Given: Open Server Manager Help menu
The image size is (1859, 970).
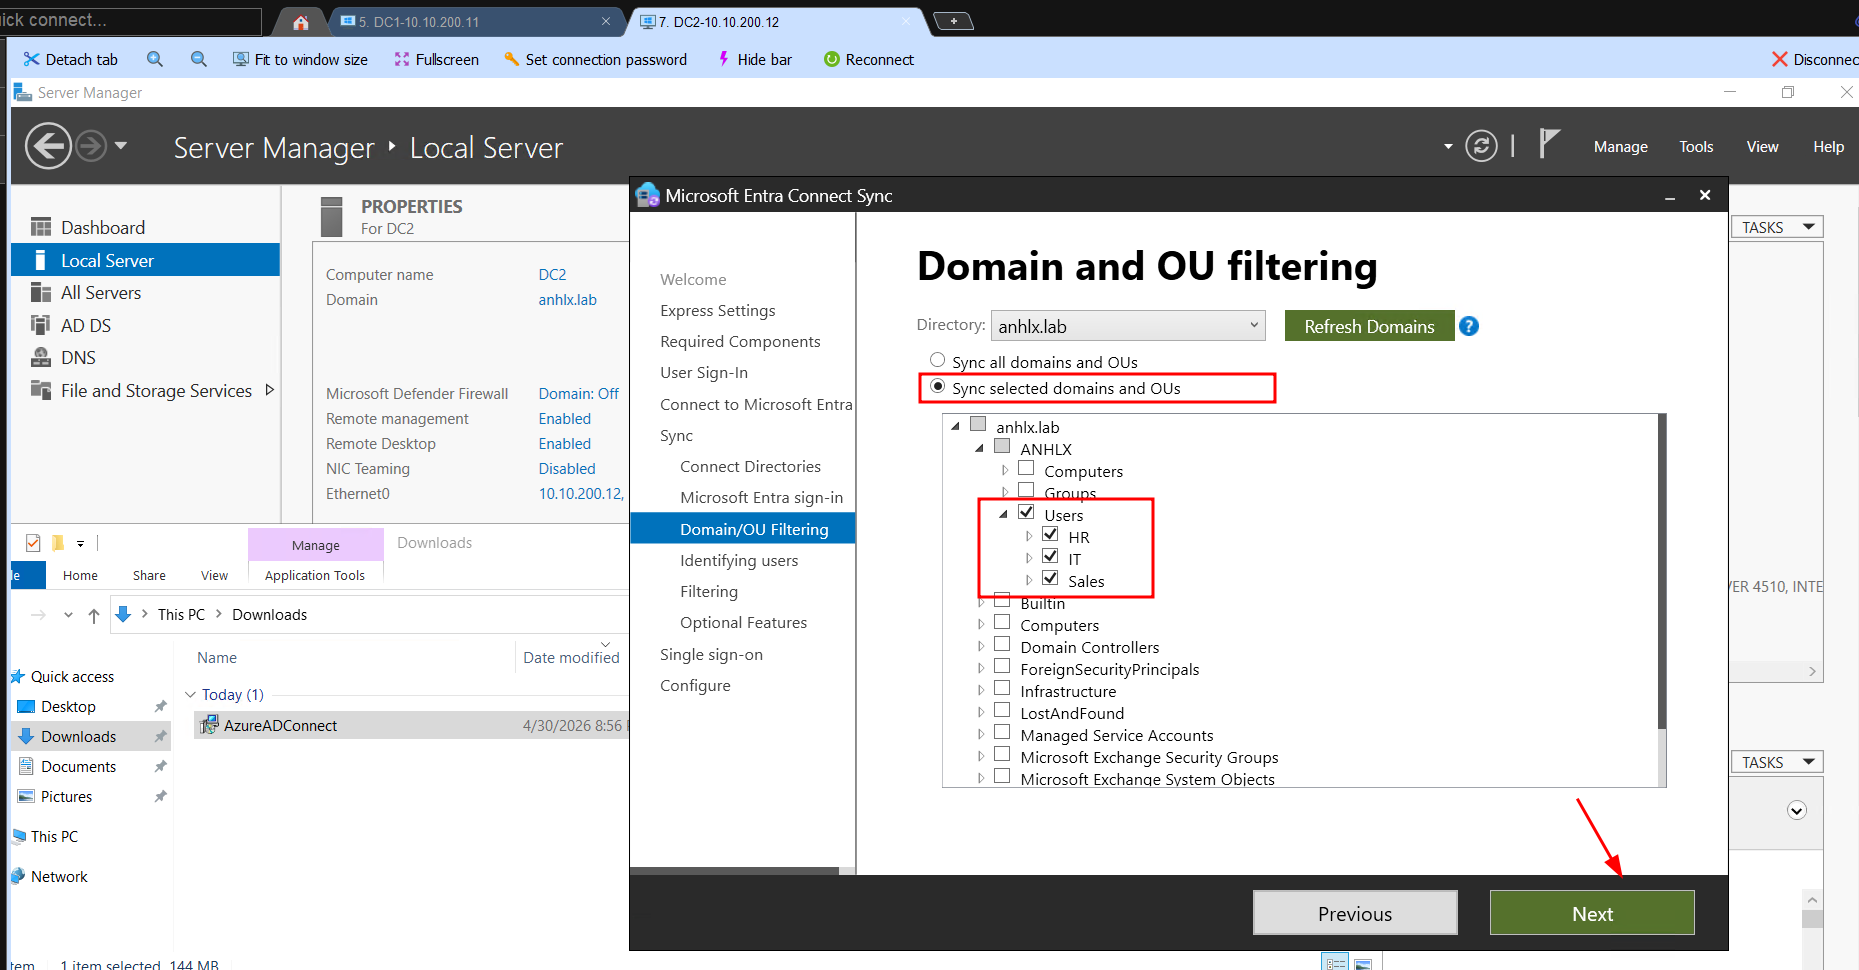Looking at the screenshot, I should [x=1828, y=146].
